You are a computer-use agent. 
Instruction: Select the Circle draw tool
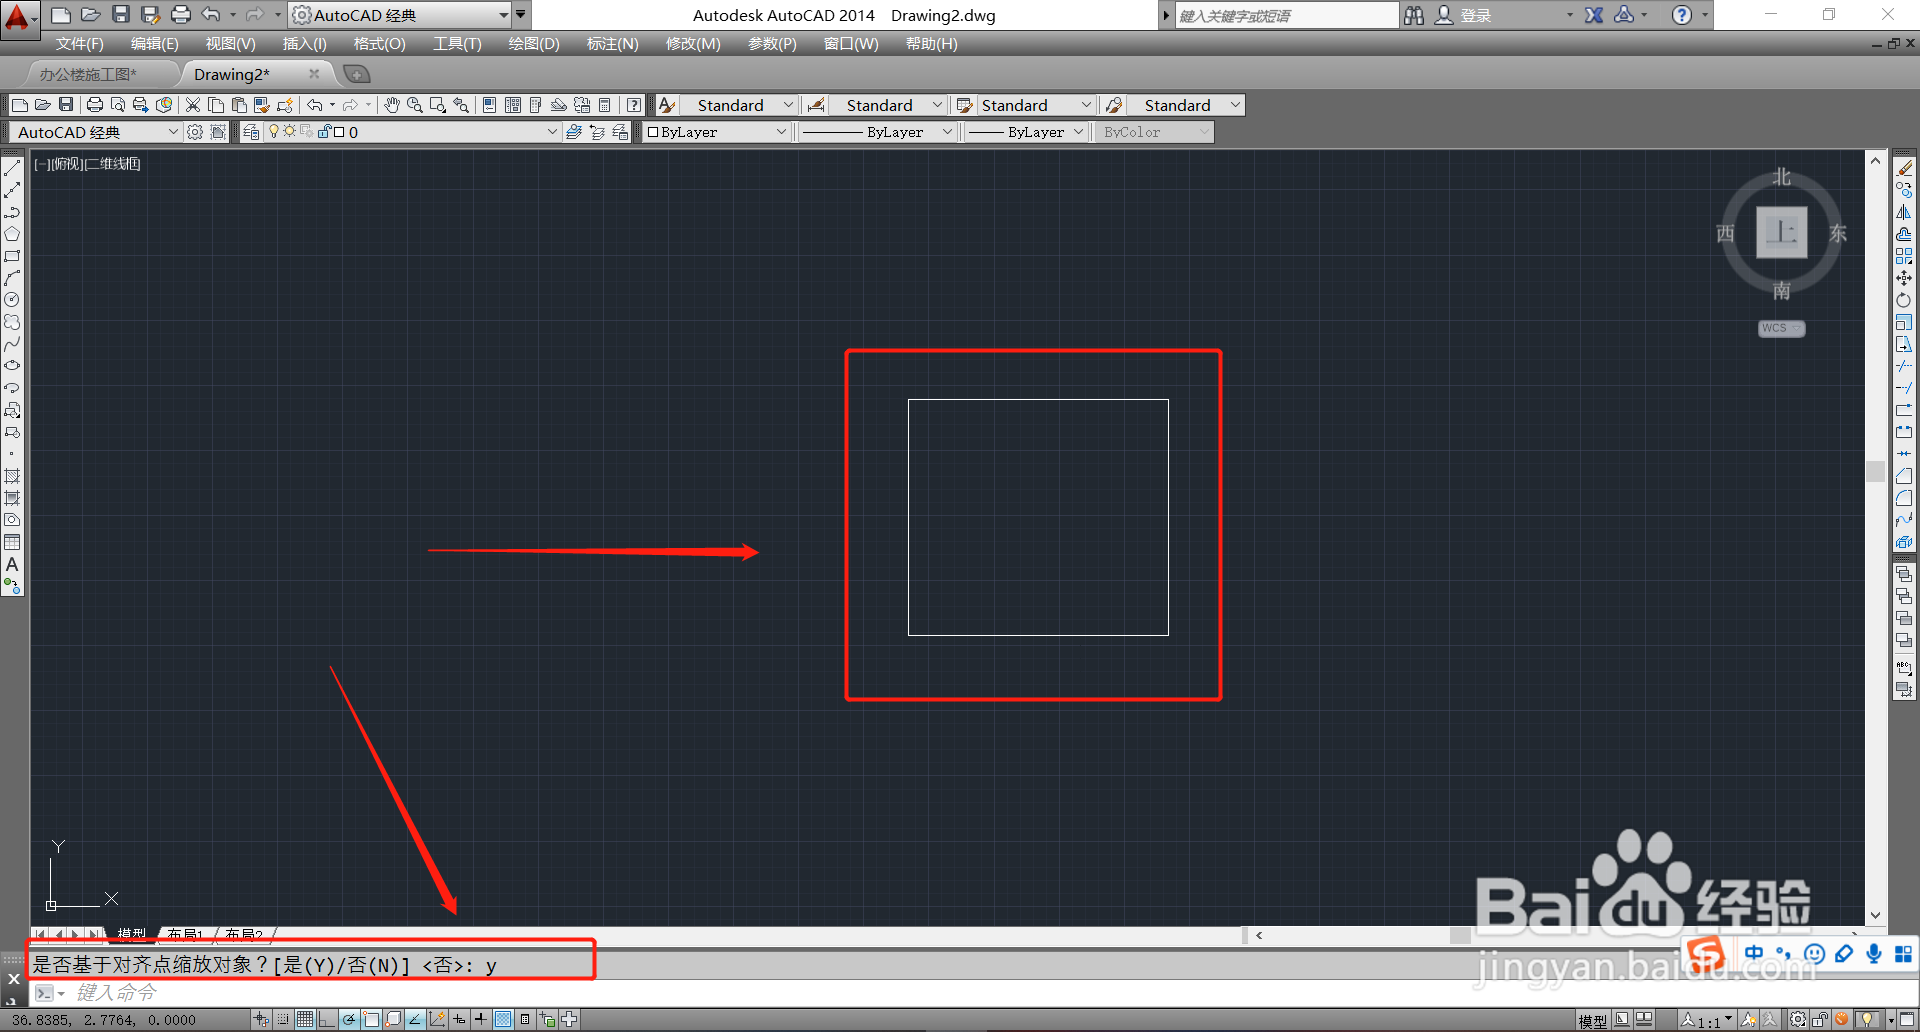12,300
